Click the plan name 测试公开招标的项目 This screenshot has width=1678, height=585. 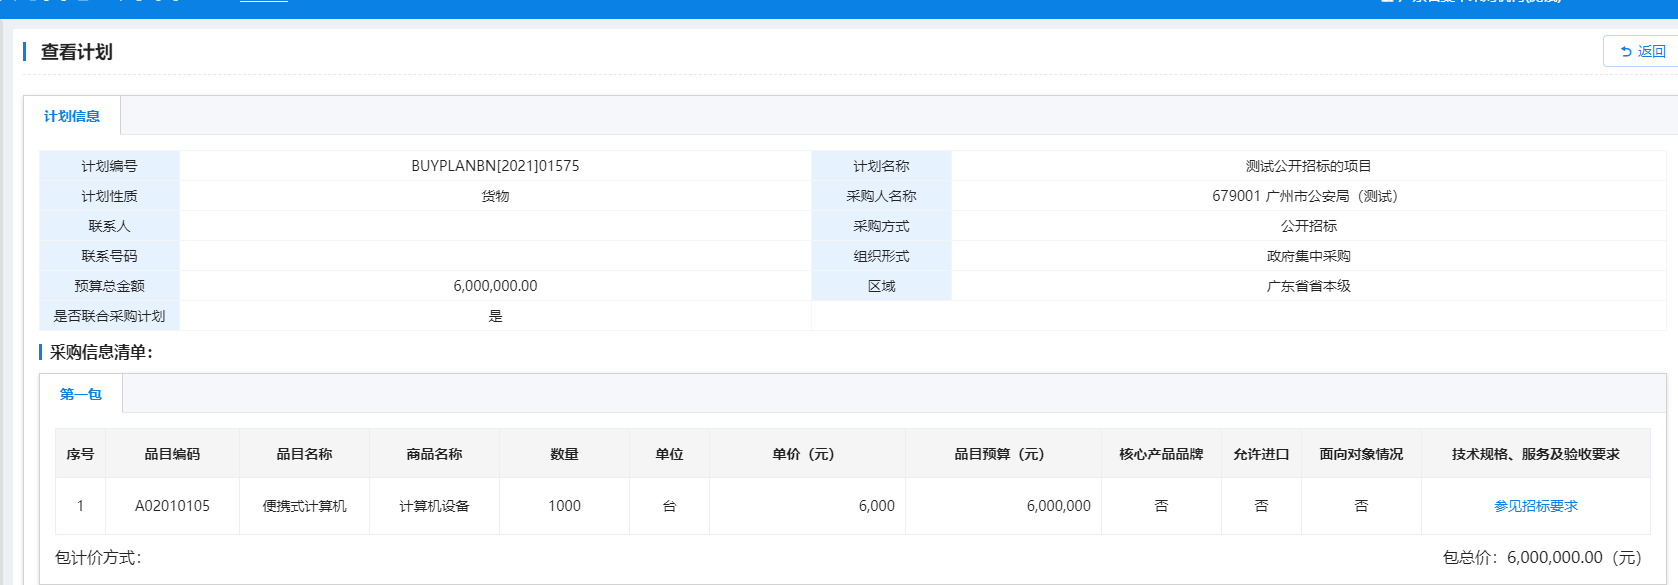[1308, 166]
